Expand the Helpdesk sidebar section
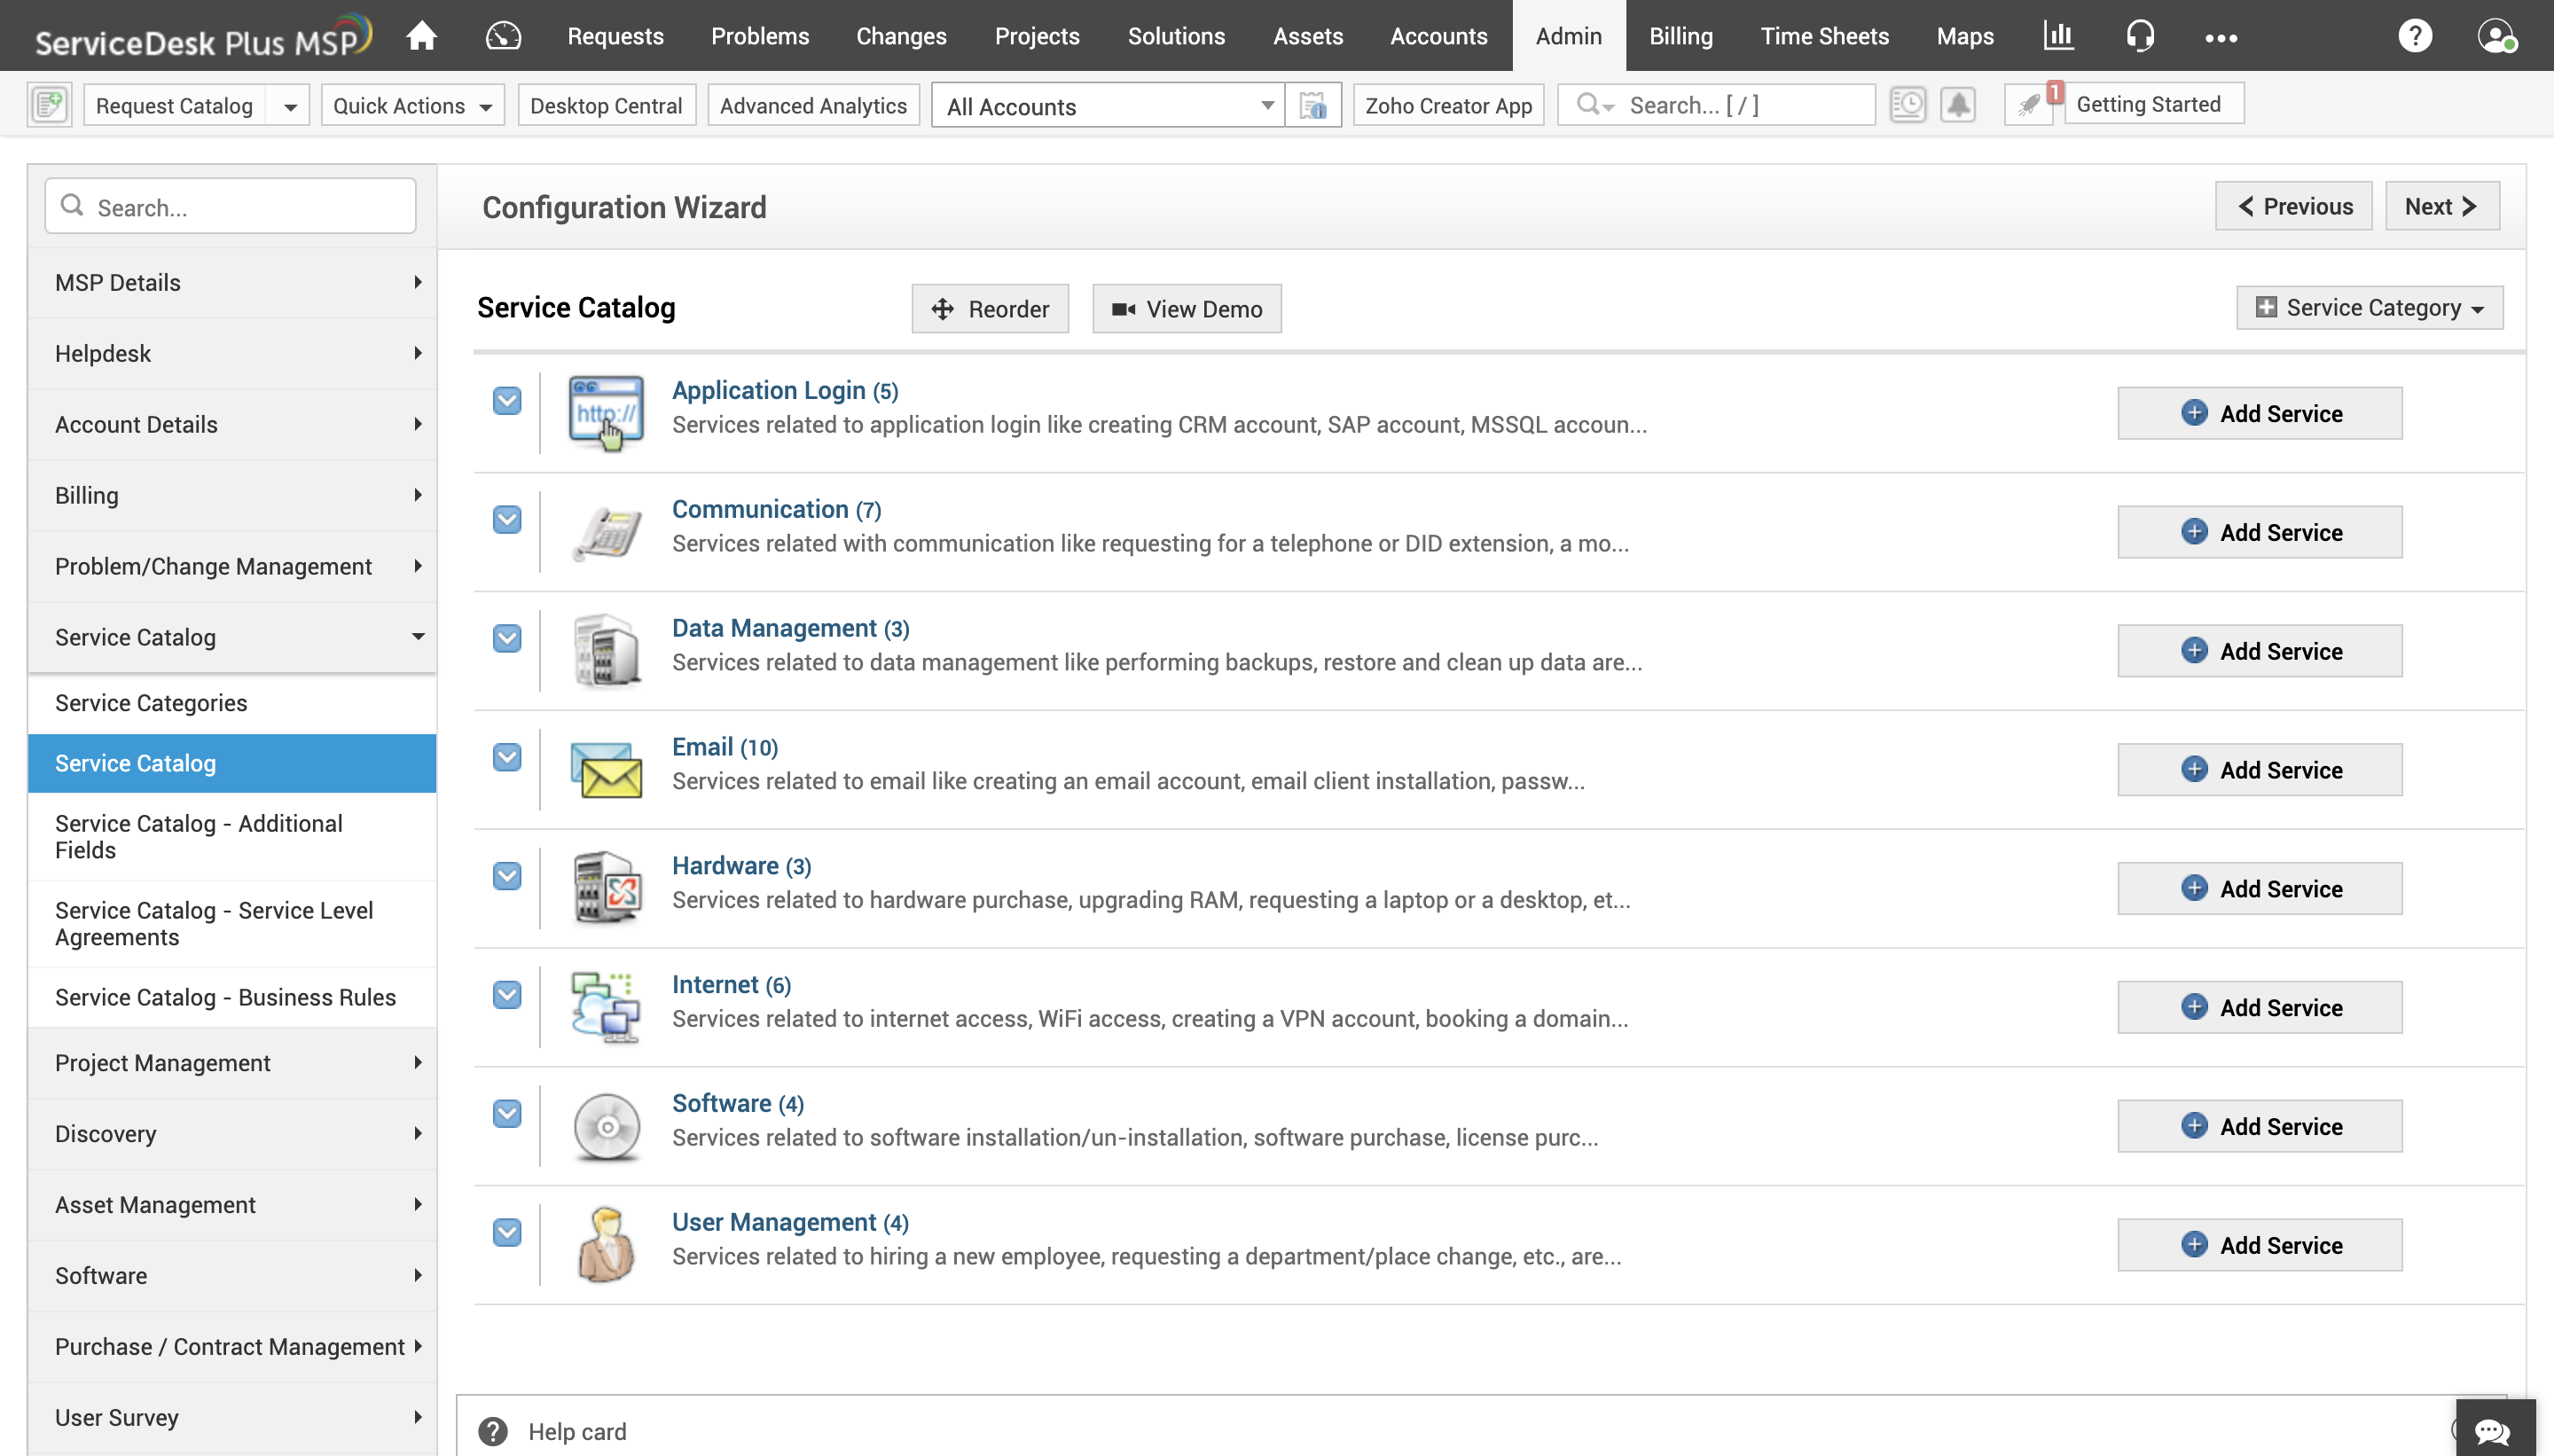 232,353
